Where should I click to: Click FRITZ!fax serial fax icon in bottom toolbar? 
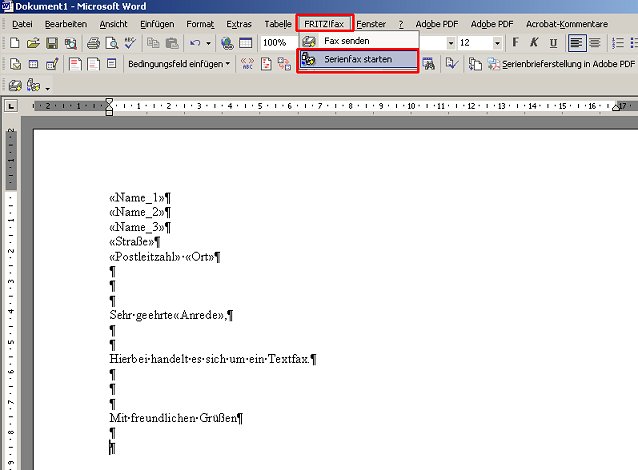(x=33, y=85)
